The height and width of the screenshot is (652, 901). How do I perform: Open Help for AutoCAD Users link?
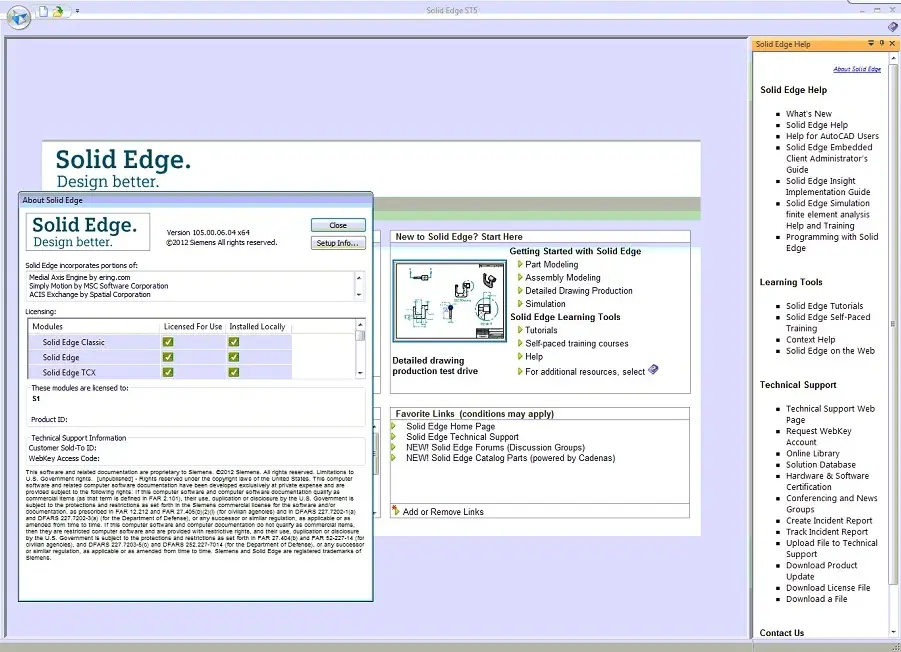coord(832,136)
